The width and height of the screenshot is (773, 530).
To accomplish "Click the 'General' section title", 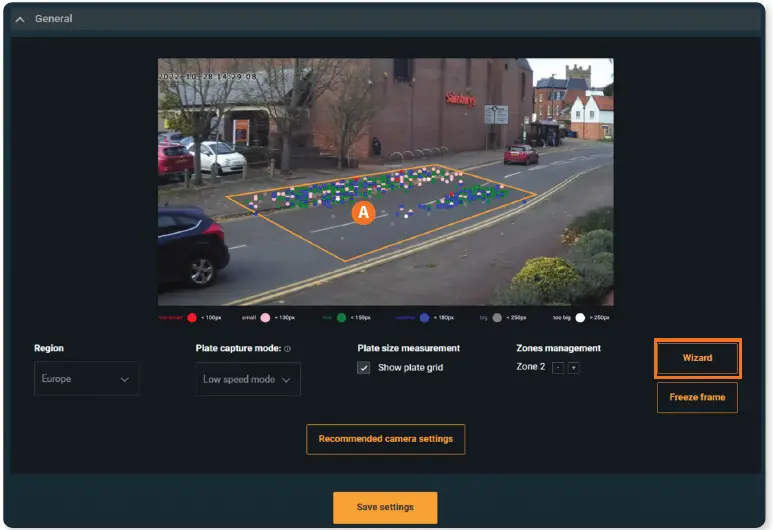I will [x=54, y=19].
